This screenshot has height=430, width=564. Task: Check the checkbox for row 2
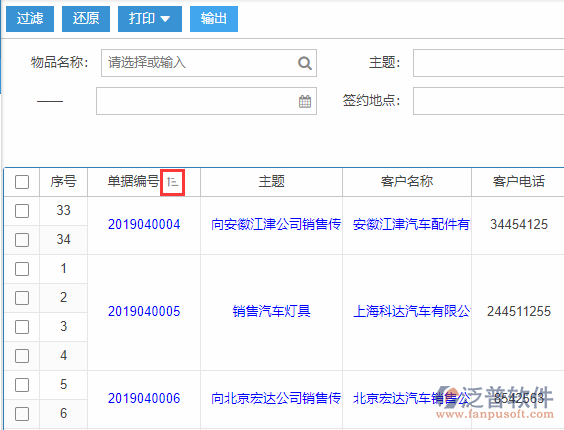tap(22, 298)
